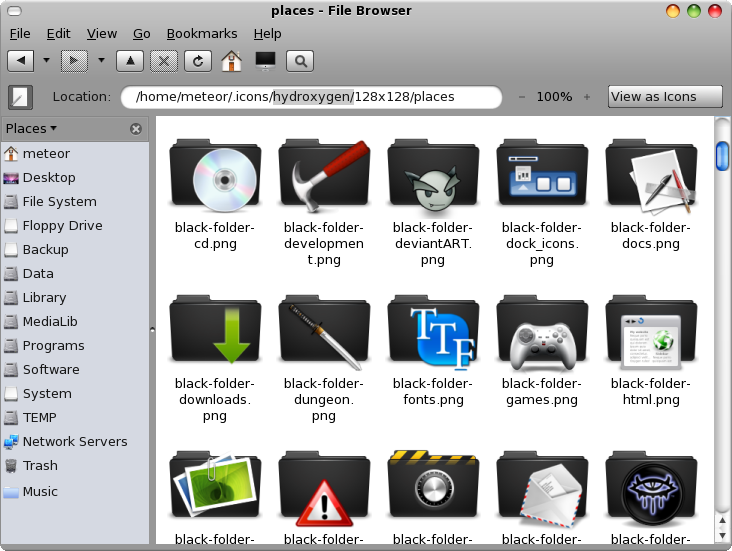The width and height of the screenshot is (732, 551).
Task: Select Data drive in sidebar
Action: coord(75,273)
